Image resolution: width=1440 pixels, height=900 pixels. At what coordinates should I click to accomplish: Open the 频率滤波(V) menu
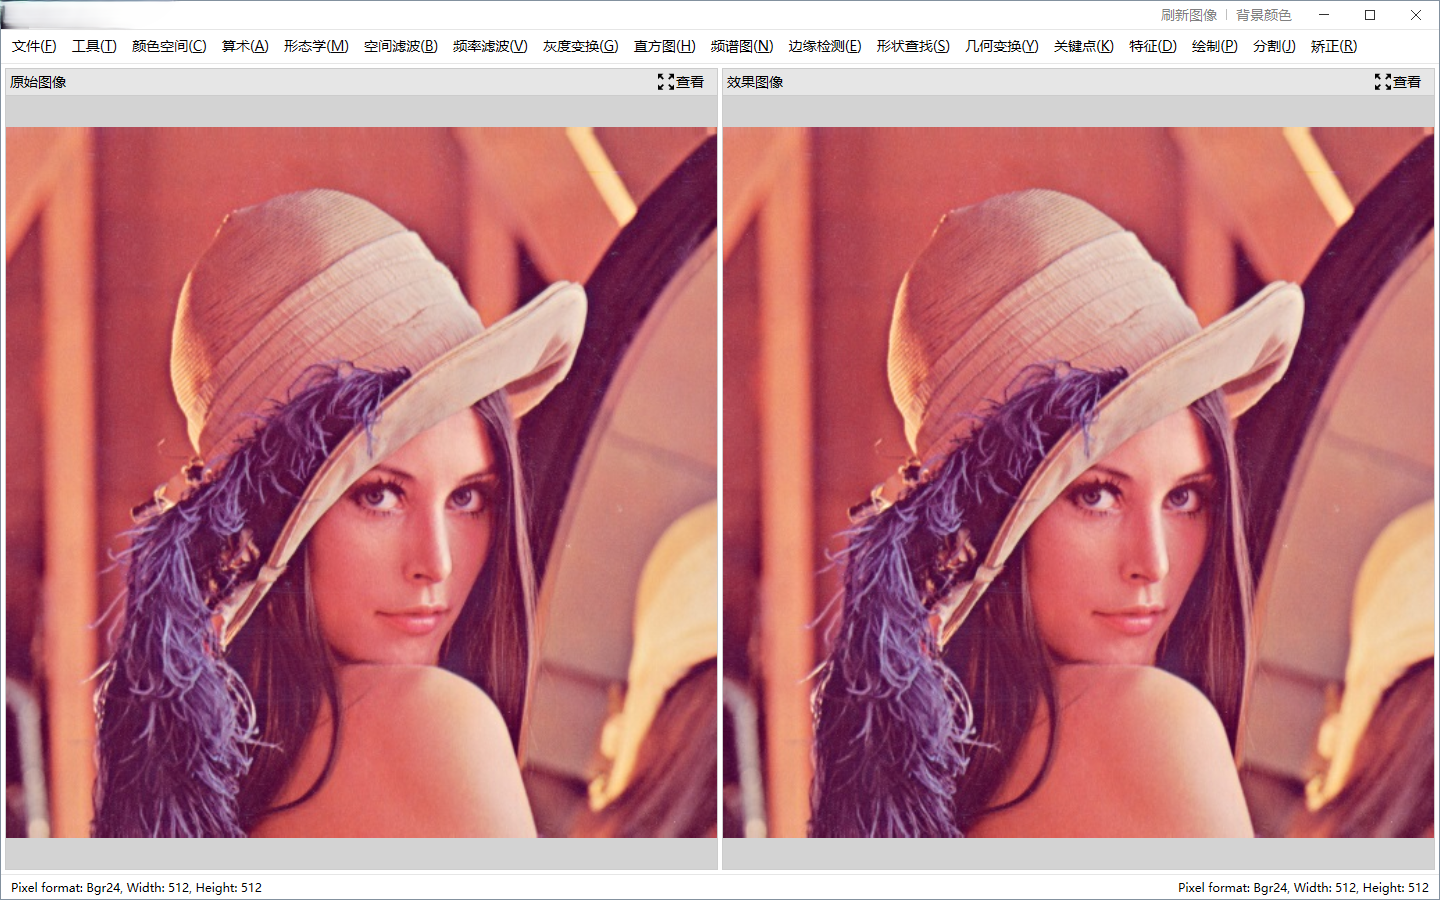tap(490, 46)
